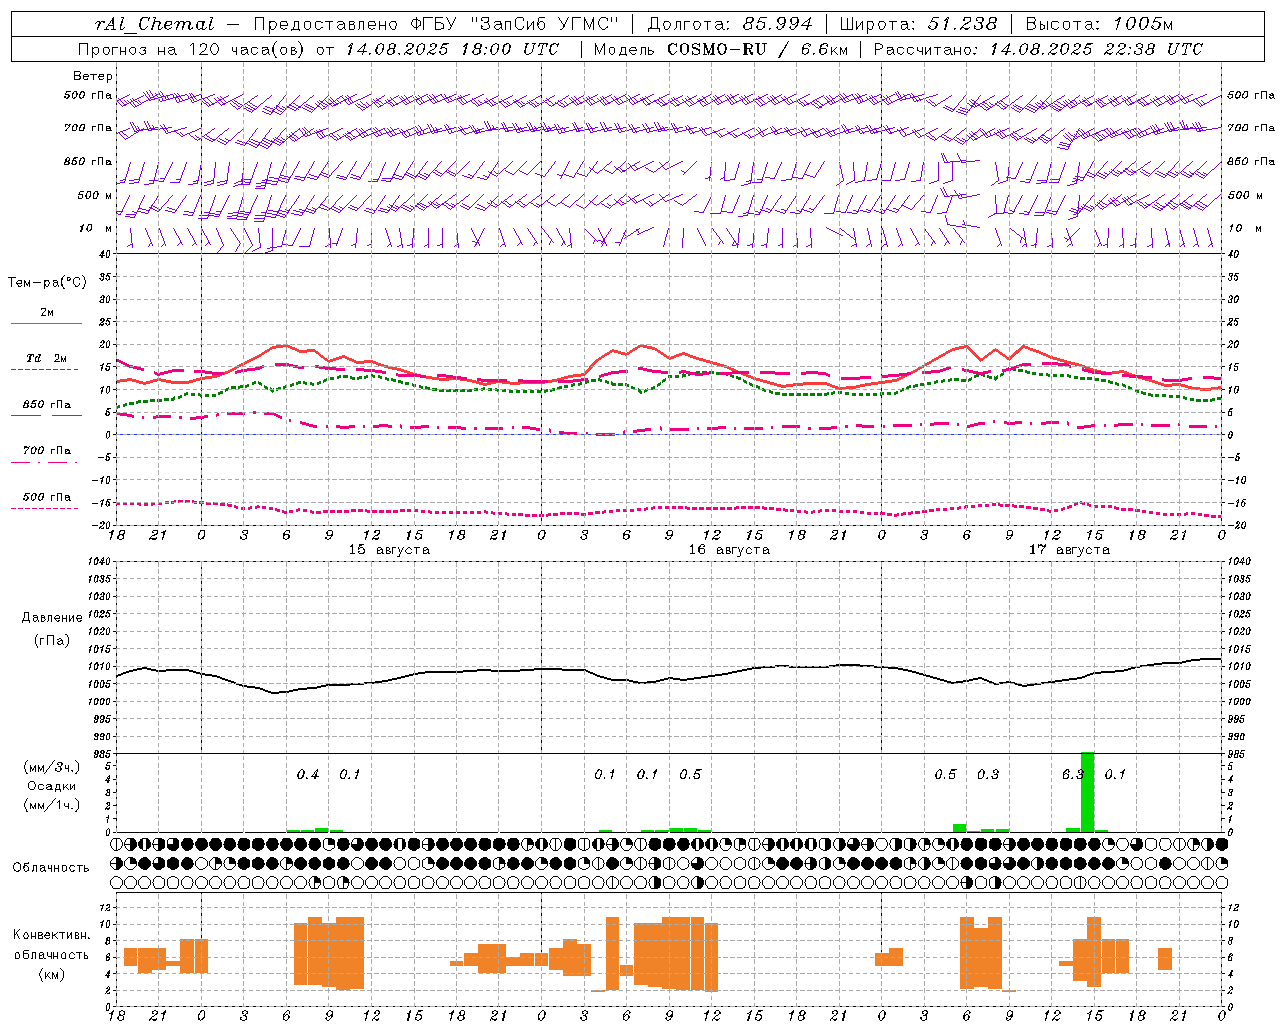Click the Давление pressure axis title
The image size is (1280, 1024).
click(x=51, y=617)
